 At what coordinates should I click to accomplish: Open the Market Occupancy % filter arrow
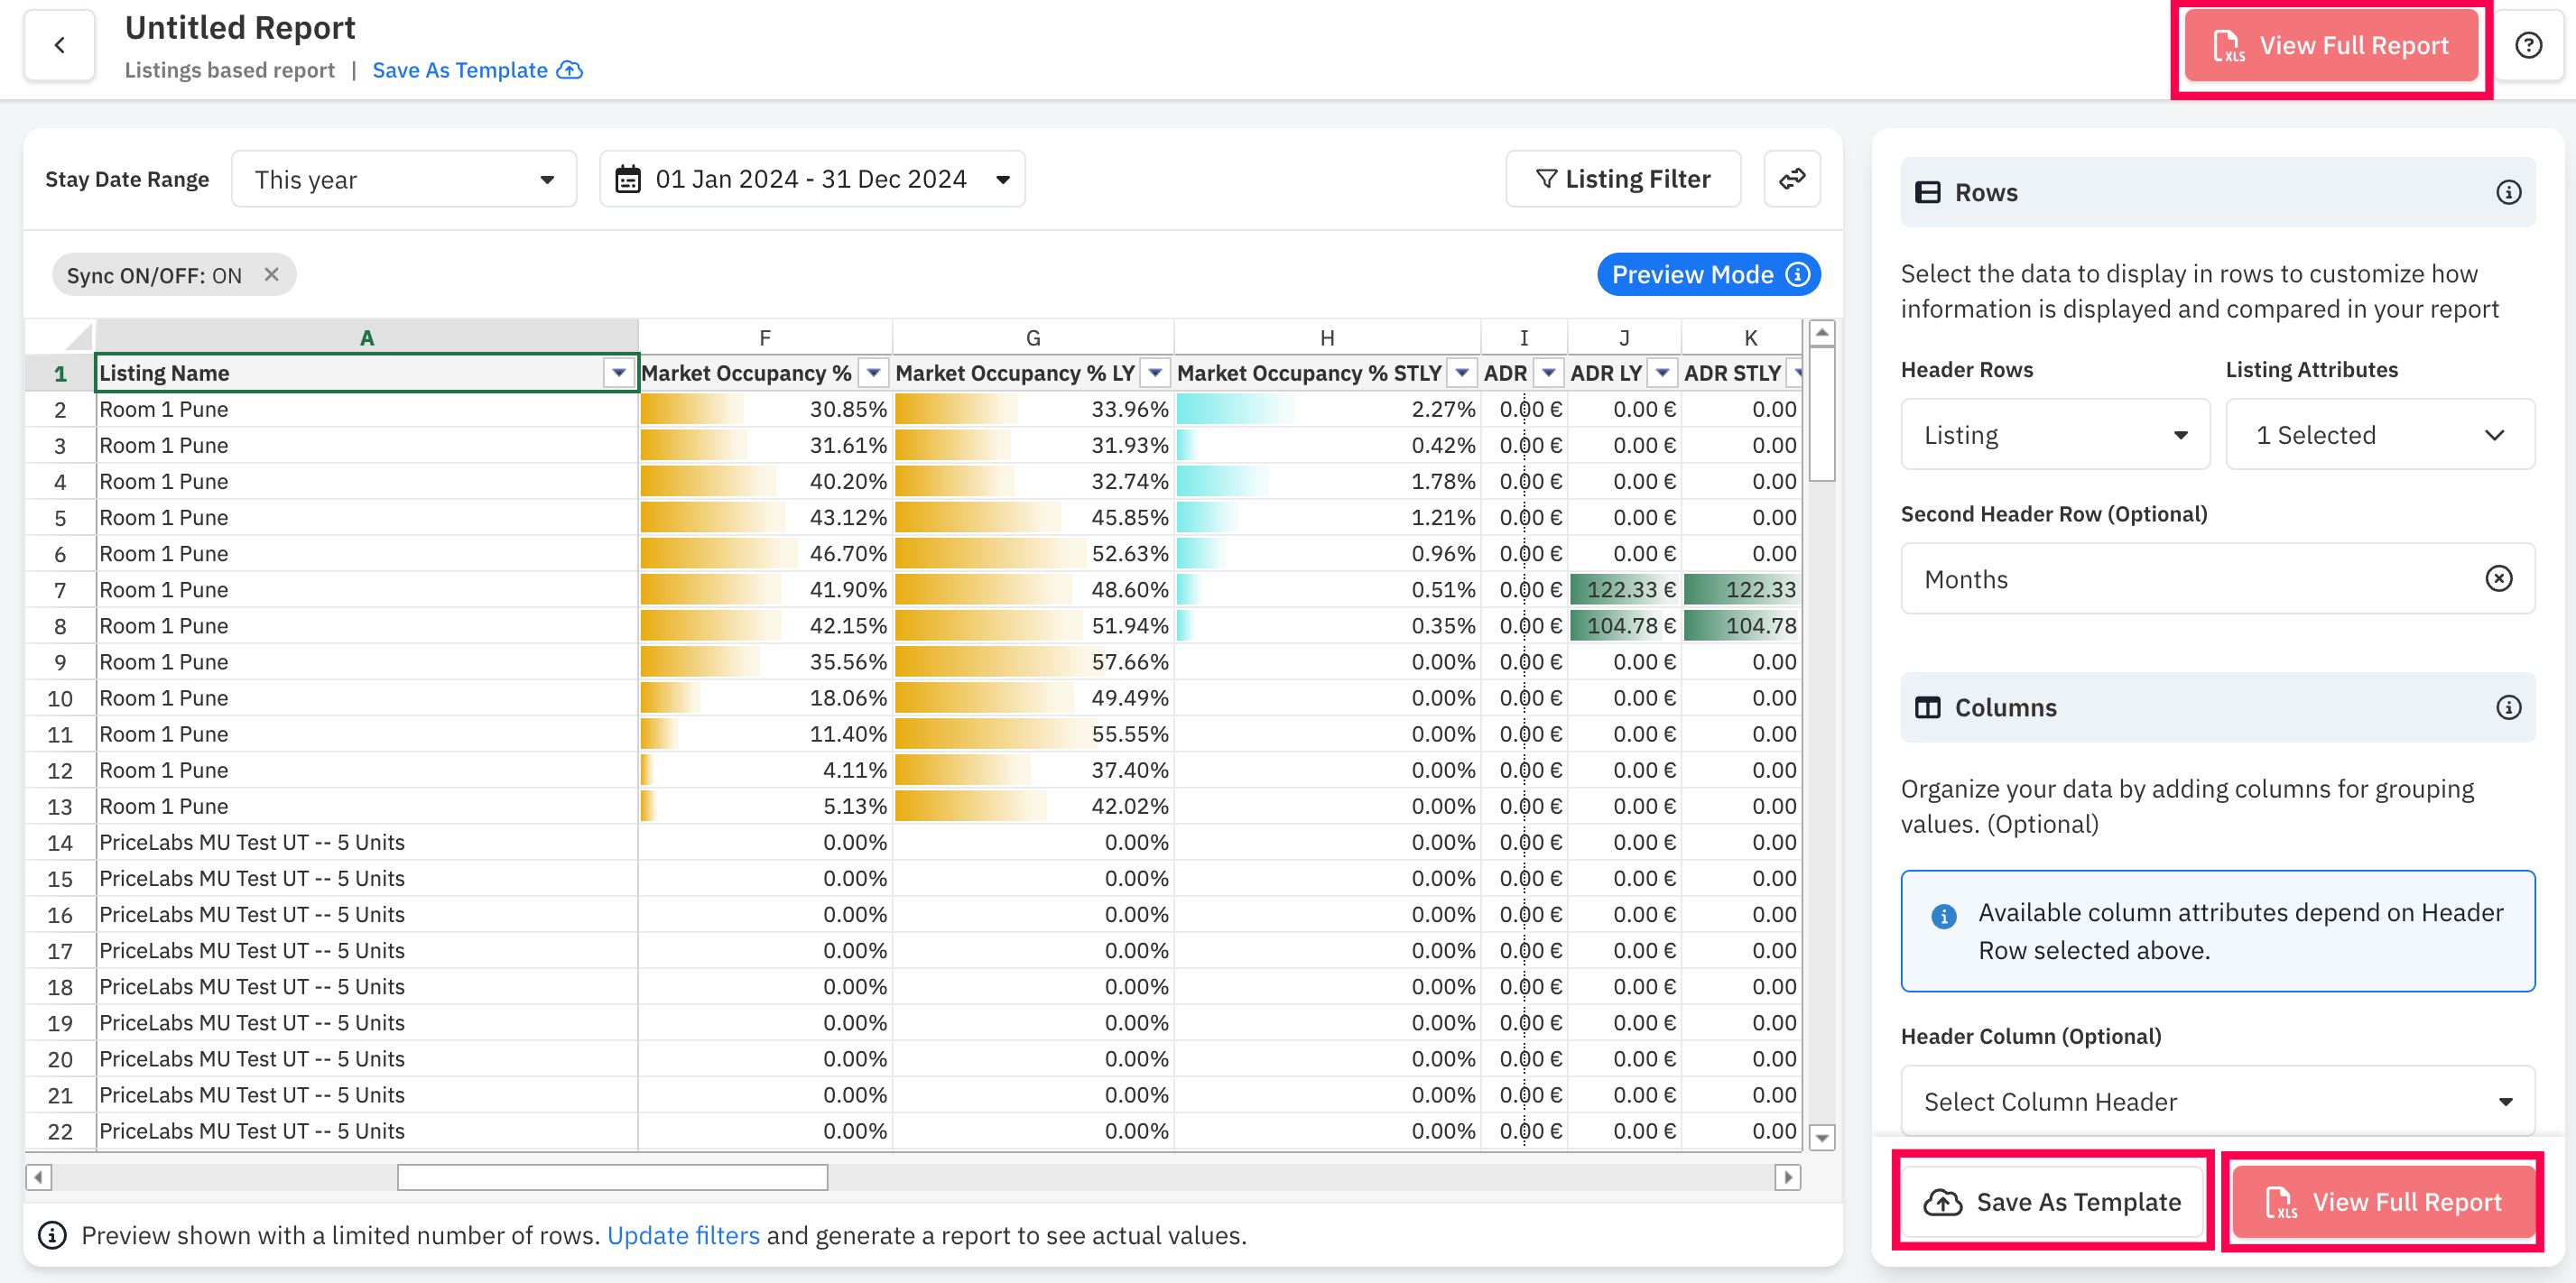coord(874,373)
